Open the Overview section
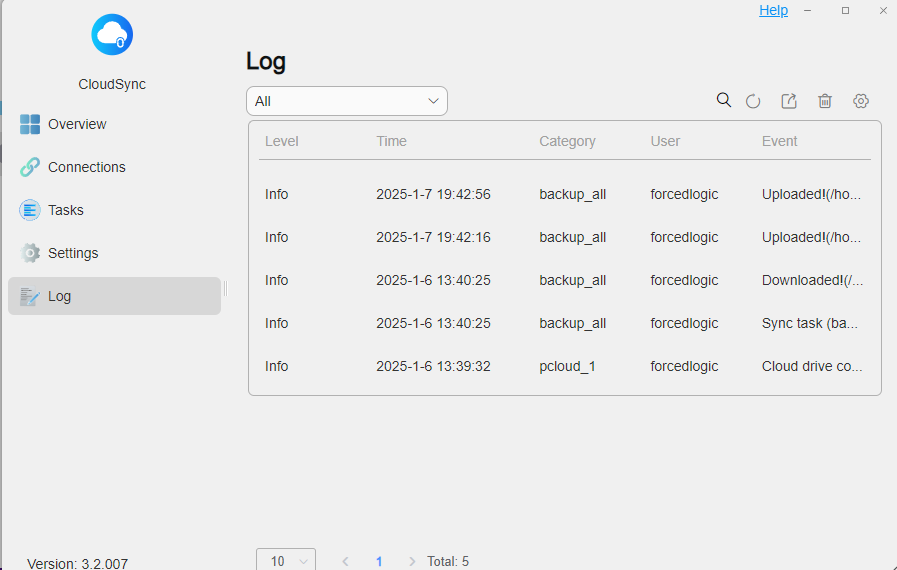 [x=114, y=124]
